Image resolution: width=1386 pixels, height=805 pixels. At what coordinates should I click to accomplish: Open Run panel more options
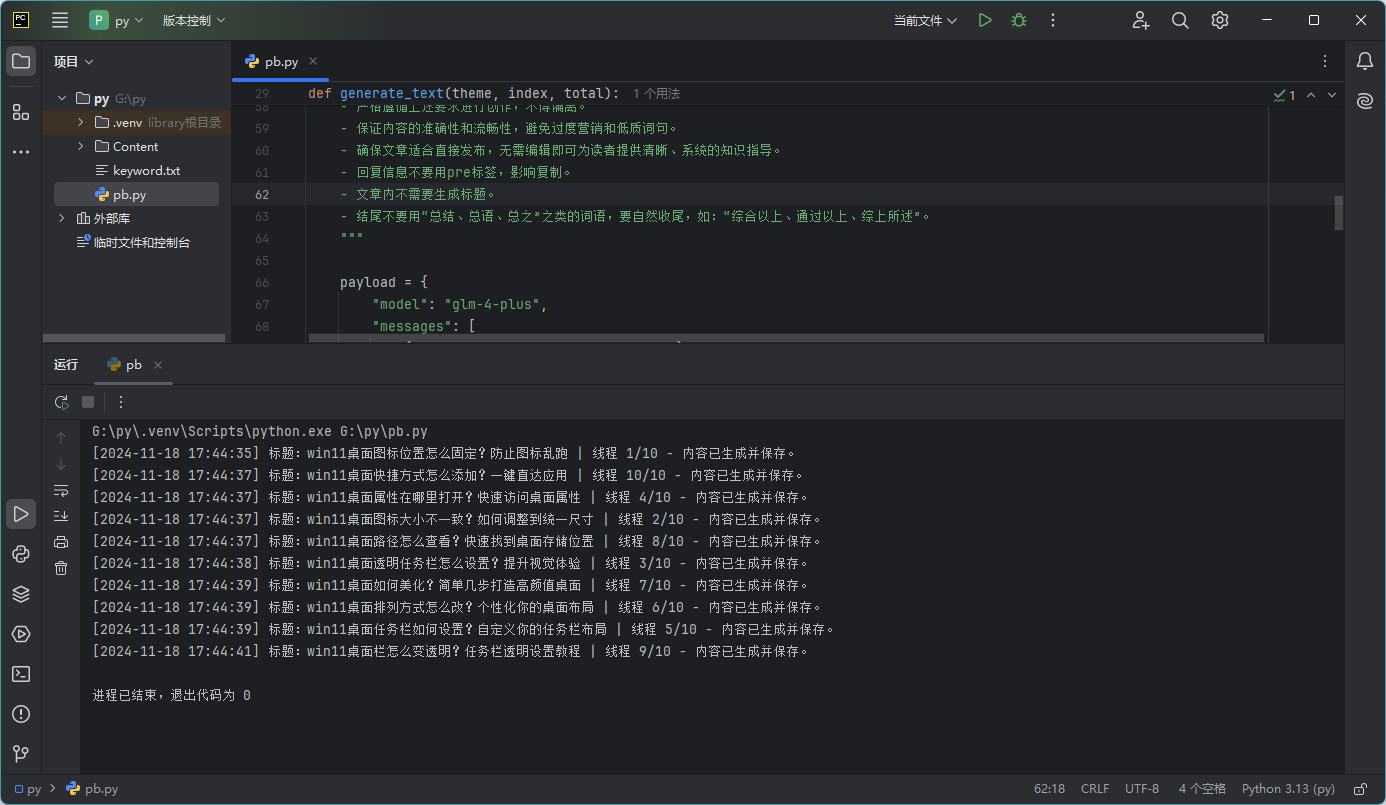121,402
